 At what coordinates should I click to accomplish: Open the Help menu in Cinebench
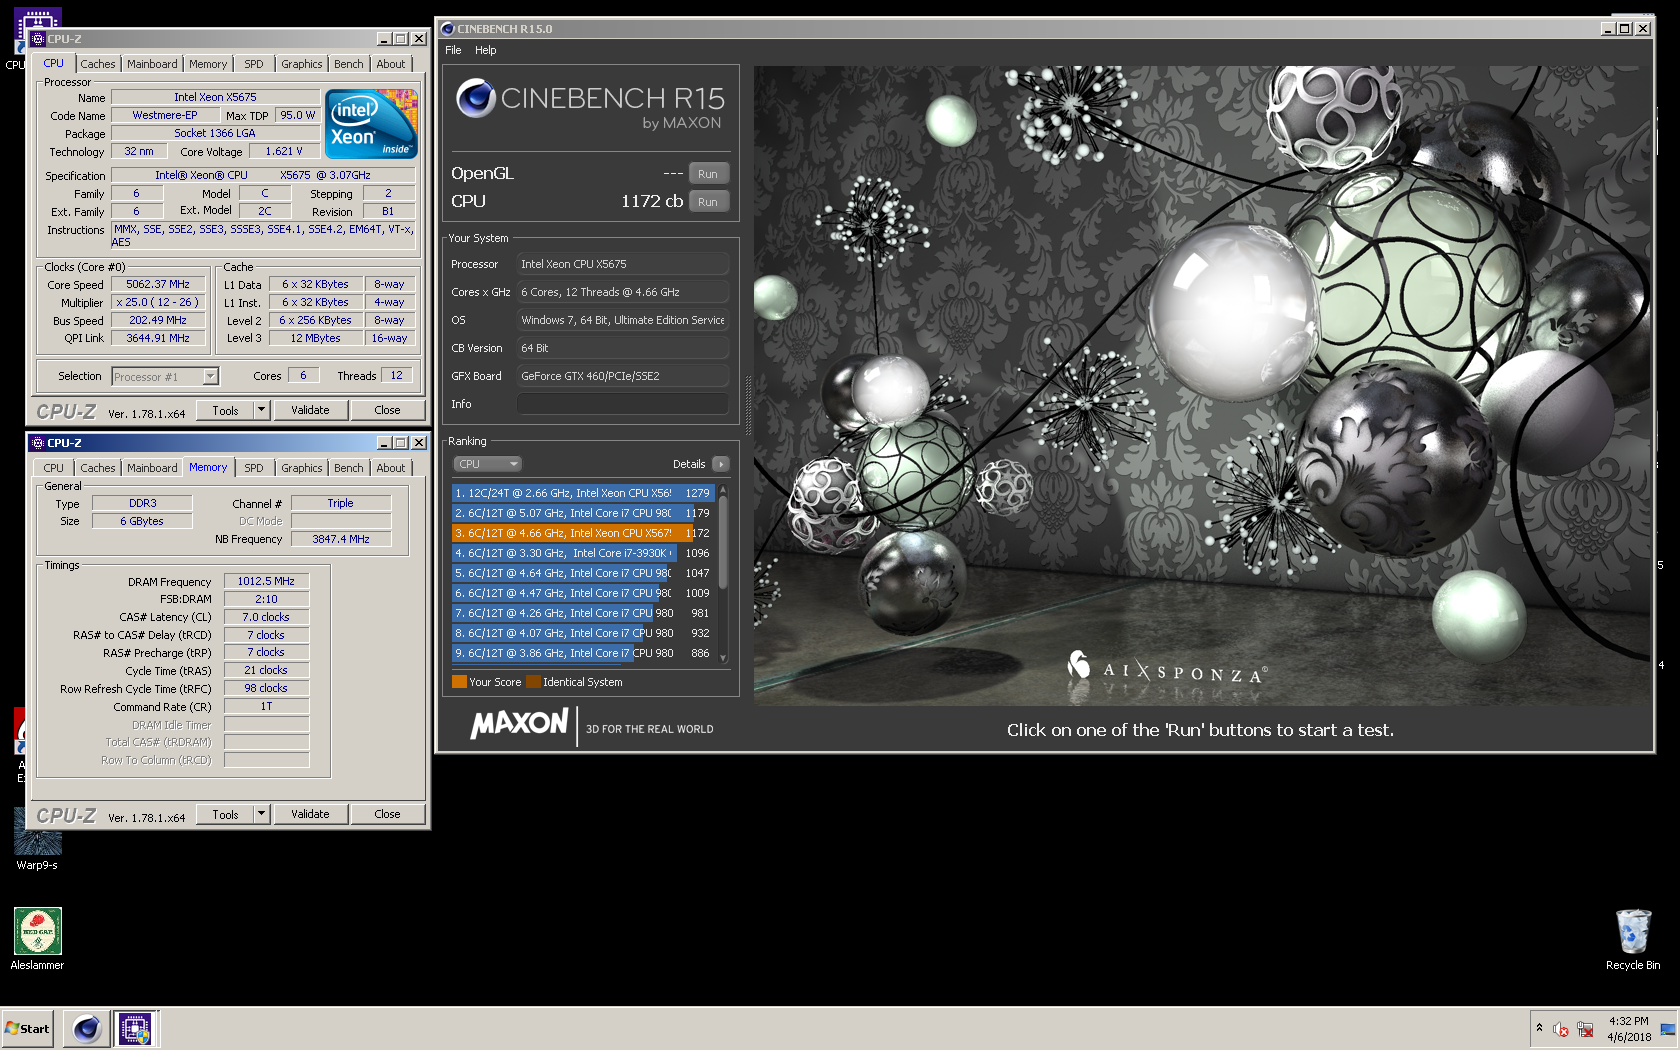[x=485, y=50]
